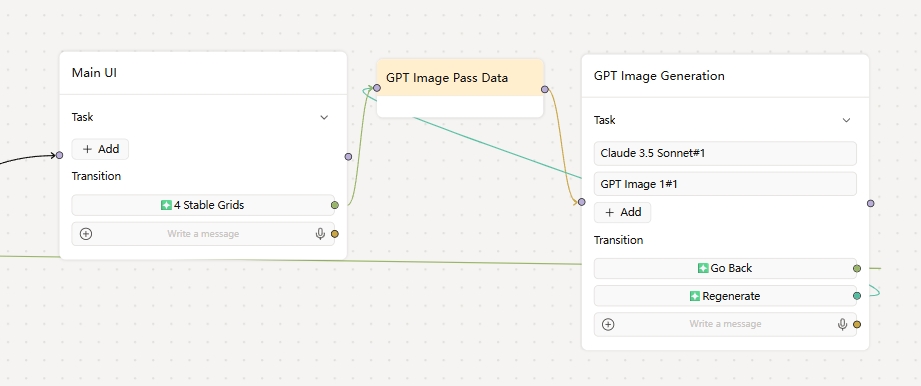
Task: Click the green output port beside Go Back
Action: (857, 268)
